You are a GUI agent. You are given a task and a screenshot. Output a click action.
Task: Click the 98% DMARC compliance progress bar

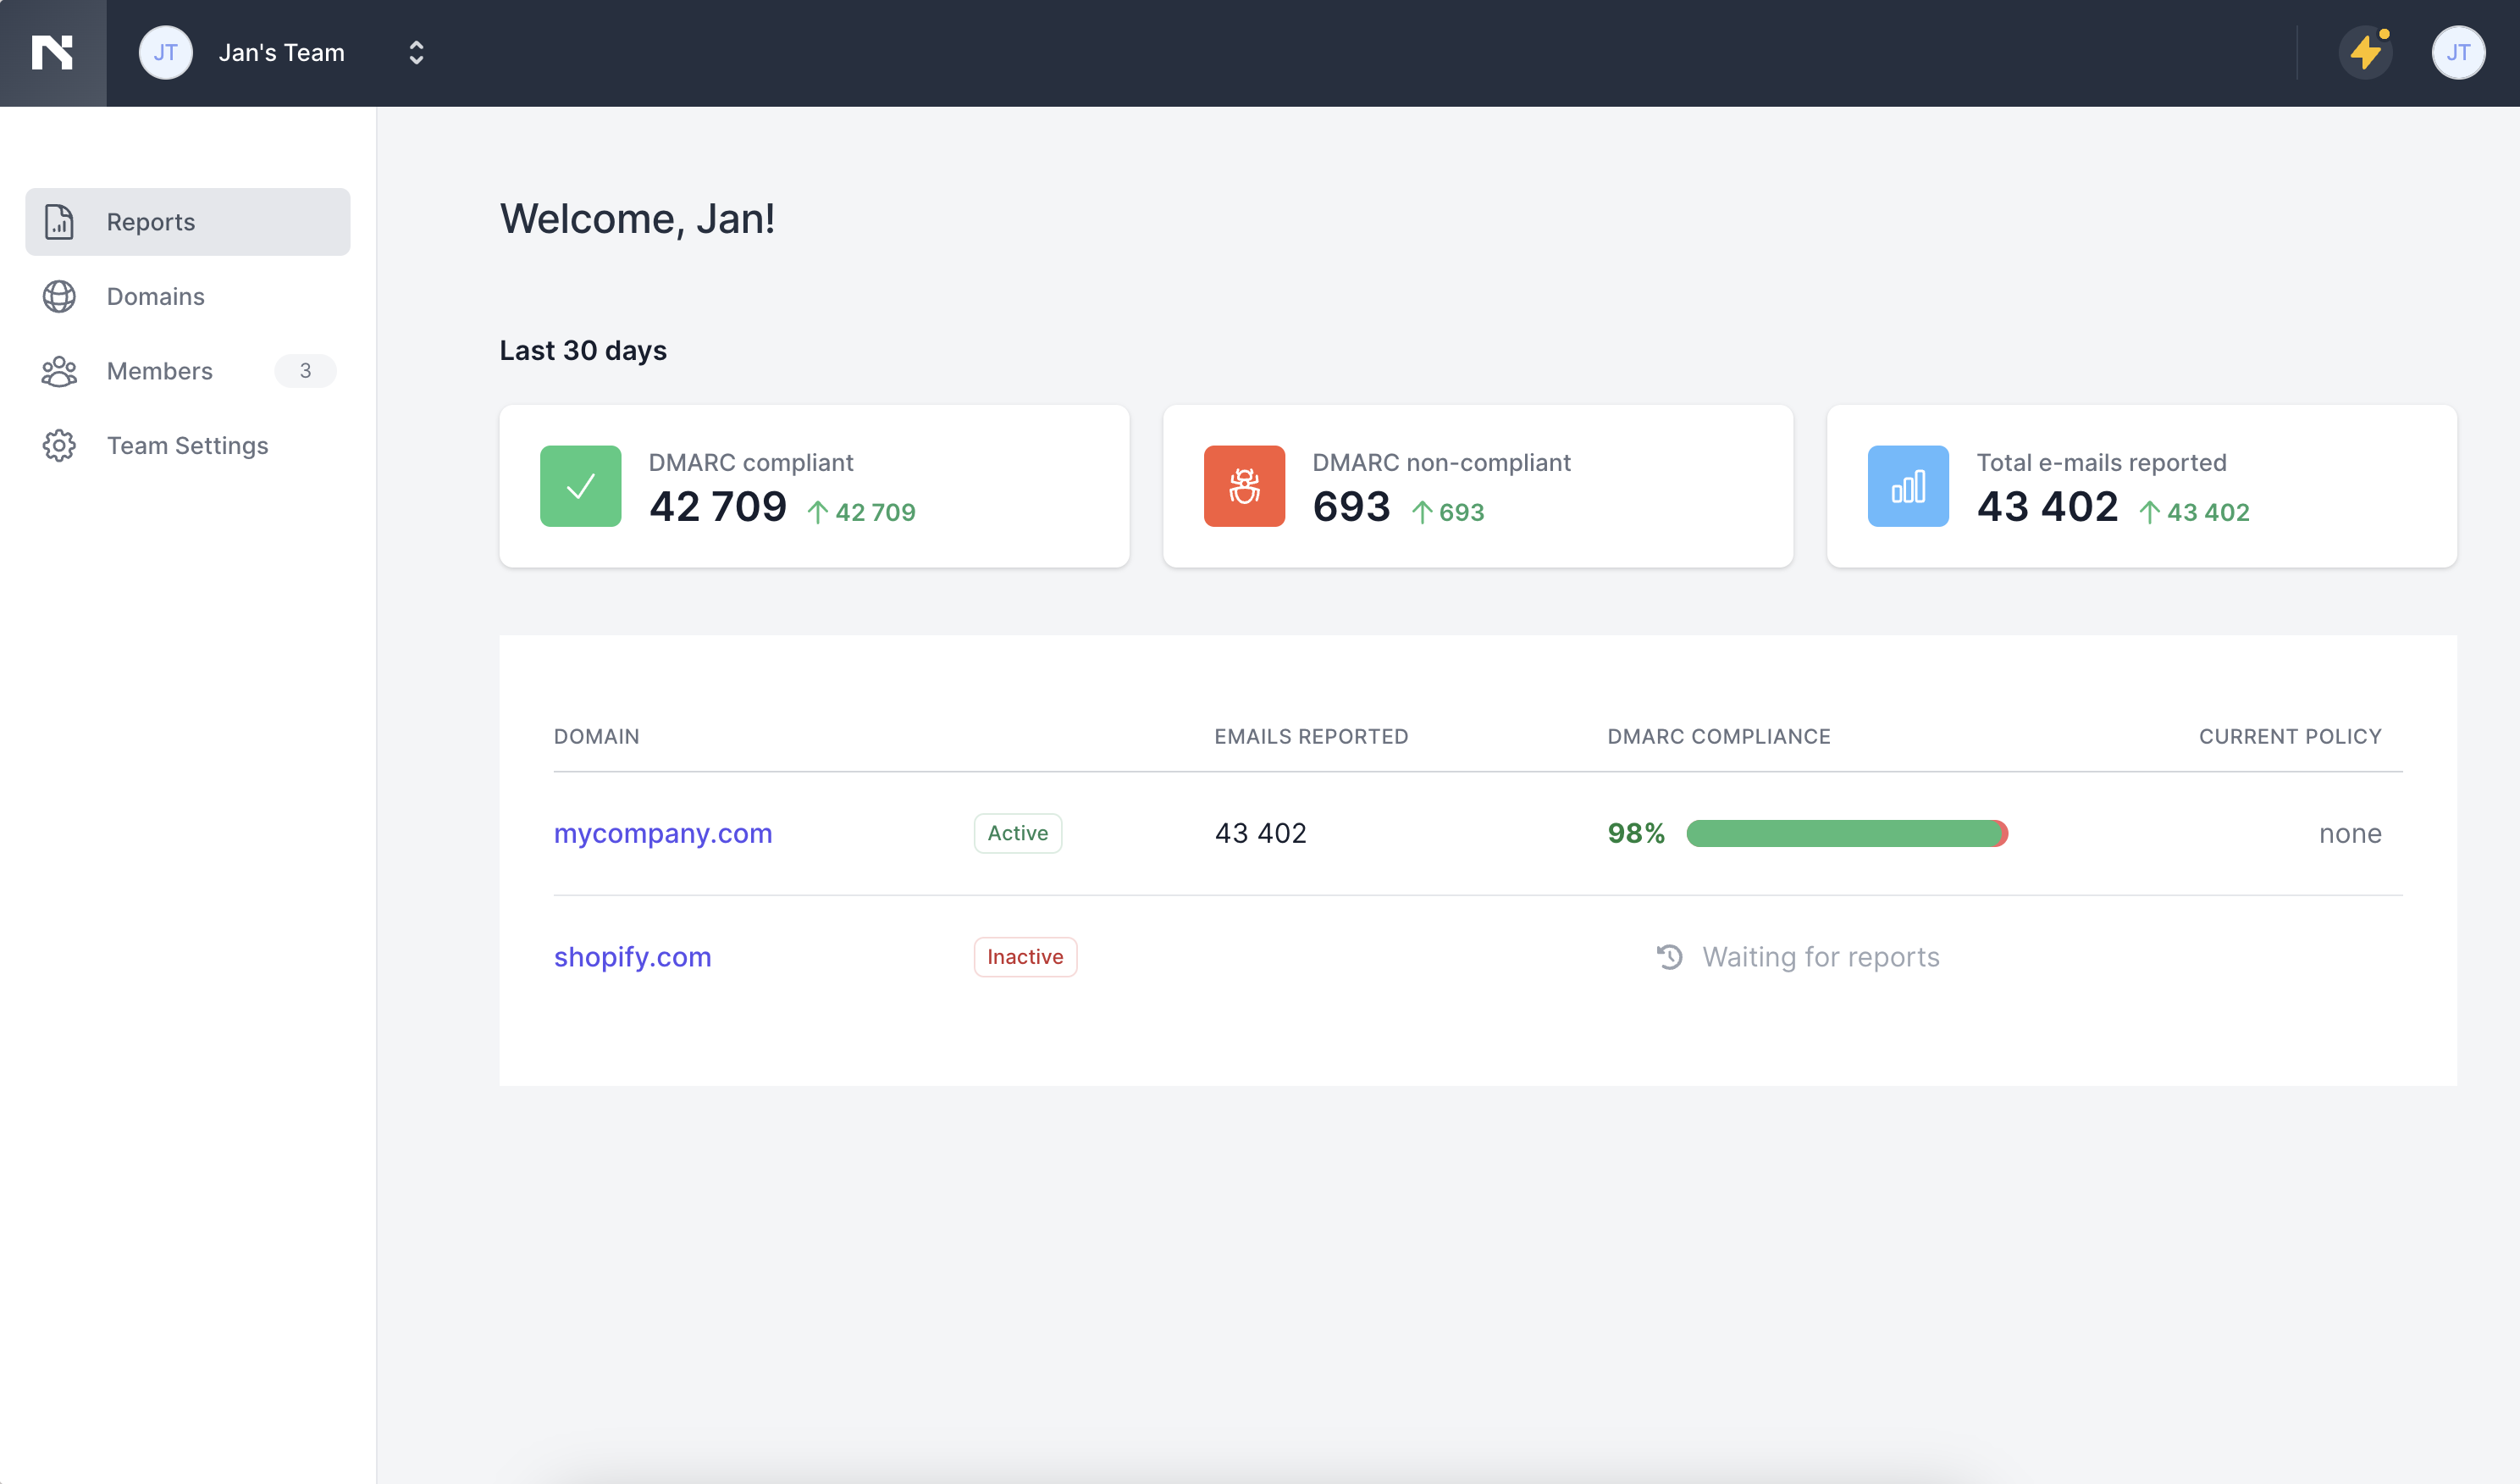(x=1846, y=832)
